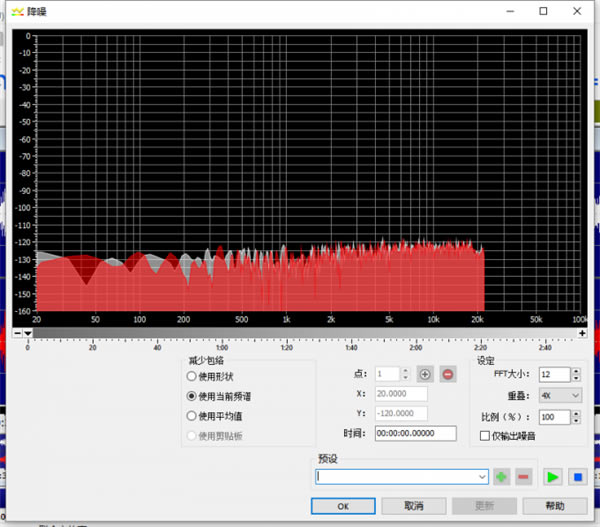This screenshot has width=600, height=527.
Task: Select the 使用形状 radio option
Action: [x=191, y=376]
